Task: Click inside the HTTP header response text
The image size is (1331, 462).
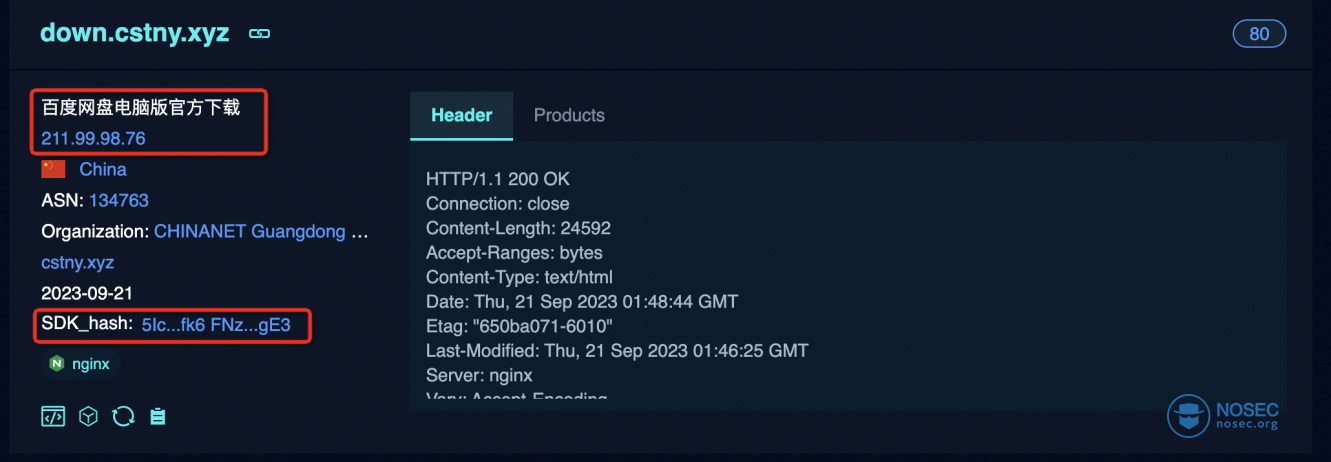Action: [848, 283]
